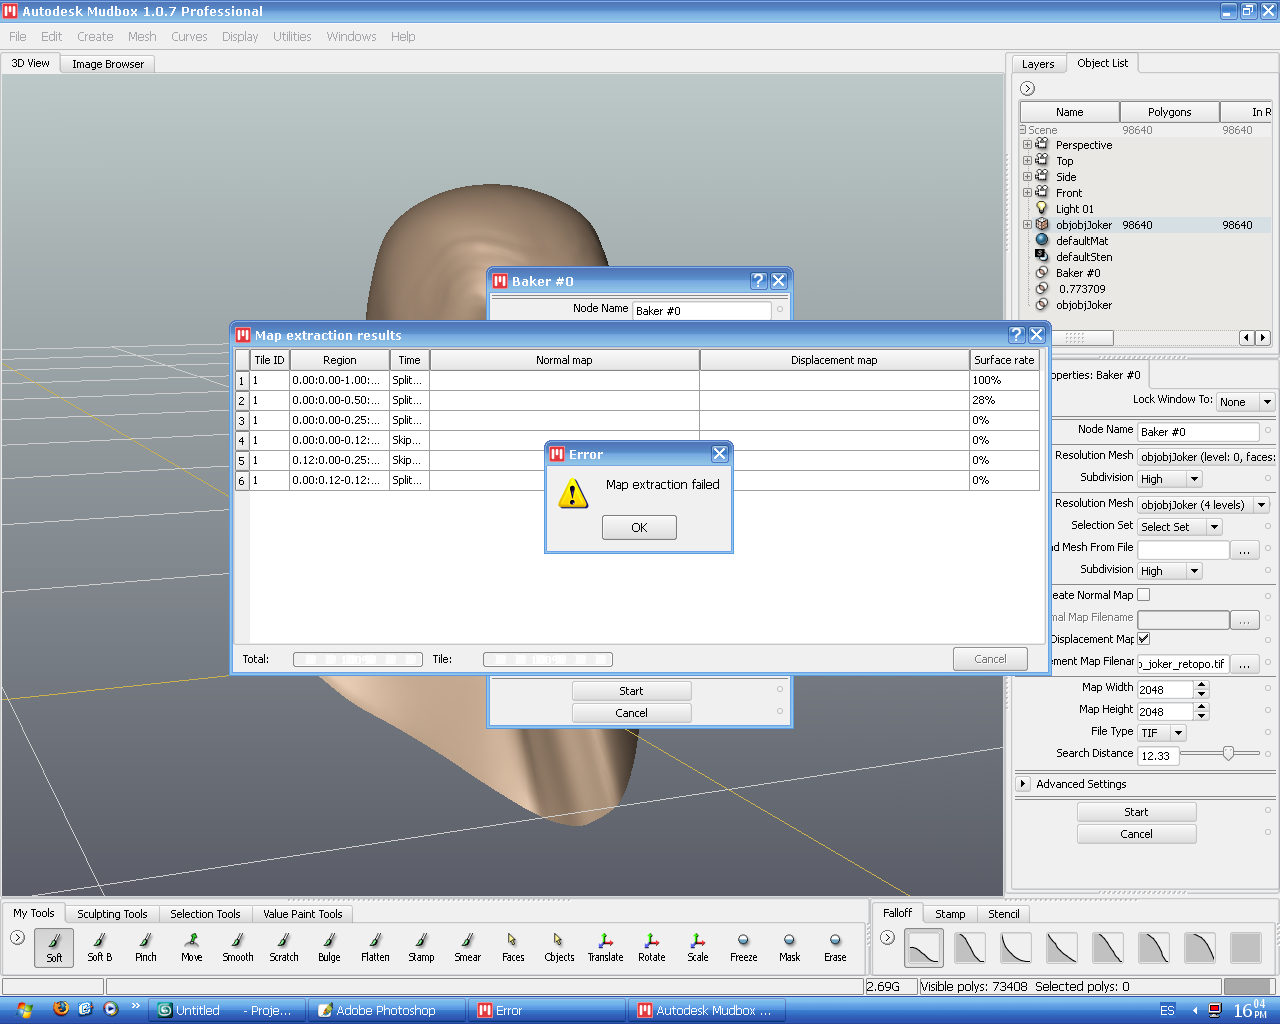Switch to the Layers tab
The width and height of the screenshot is (1280, 1024).
1038,64
